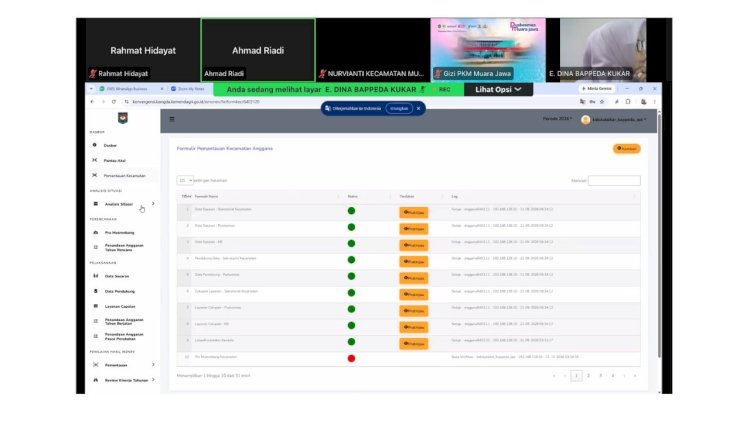Switch to the Zoom browser tab
The width and height of the screenshot is (750, 421).
tap(190, 89)
